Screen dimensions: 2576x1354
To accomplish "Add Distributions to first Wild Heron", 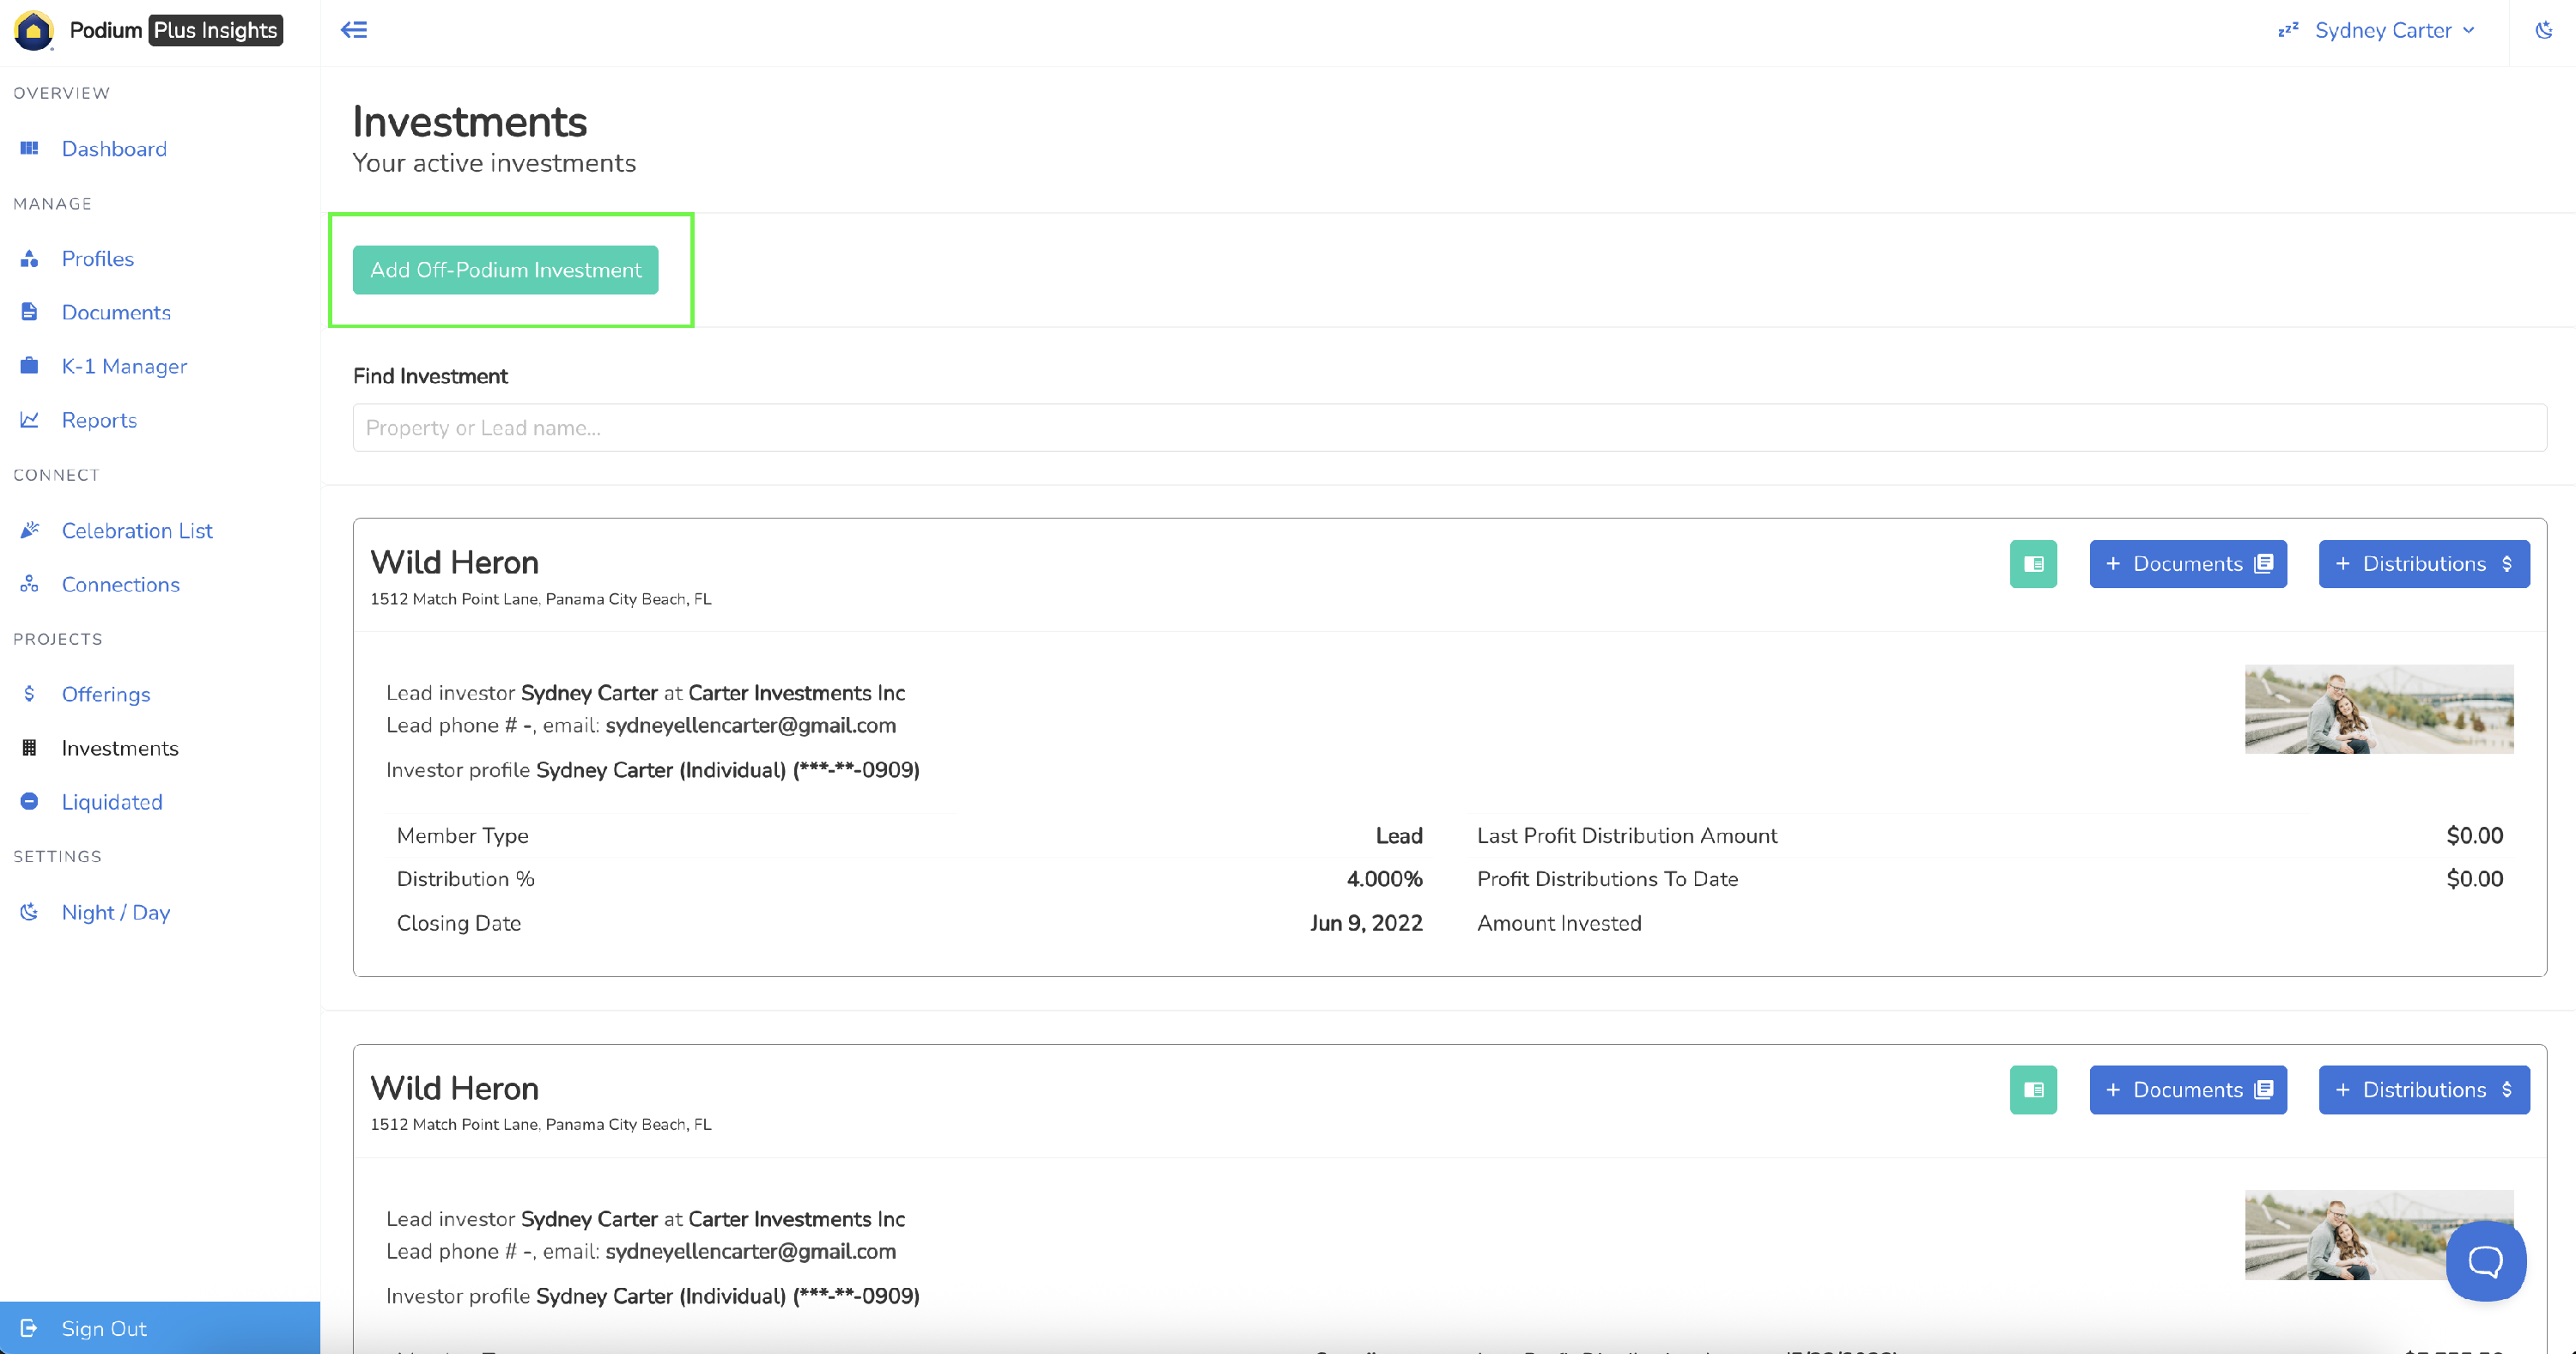I will click(2423, 564).
